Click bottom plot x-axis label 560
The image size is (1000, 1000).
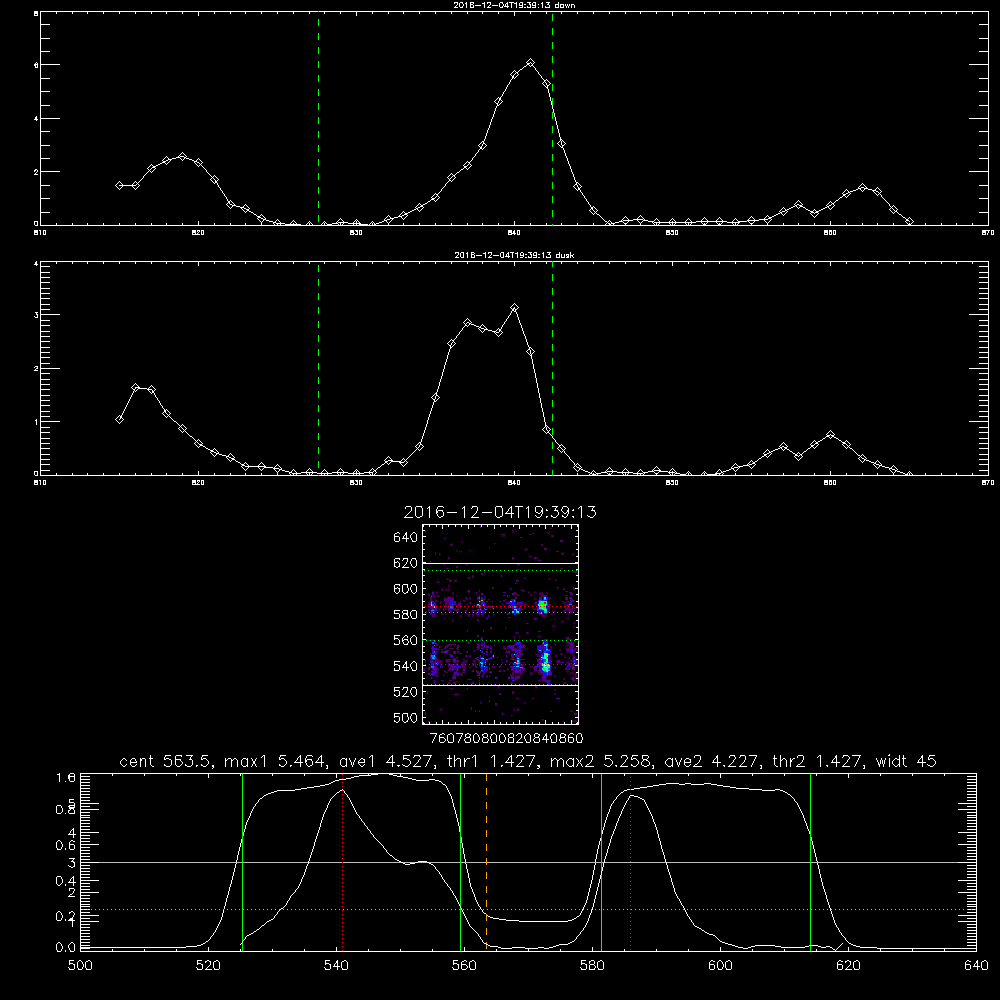click(464, 966)
